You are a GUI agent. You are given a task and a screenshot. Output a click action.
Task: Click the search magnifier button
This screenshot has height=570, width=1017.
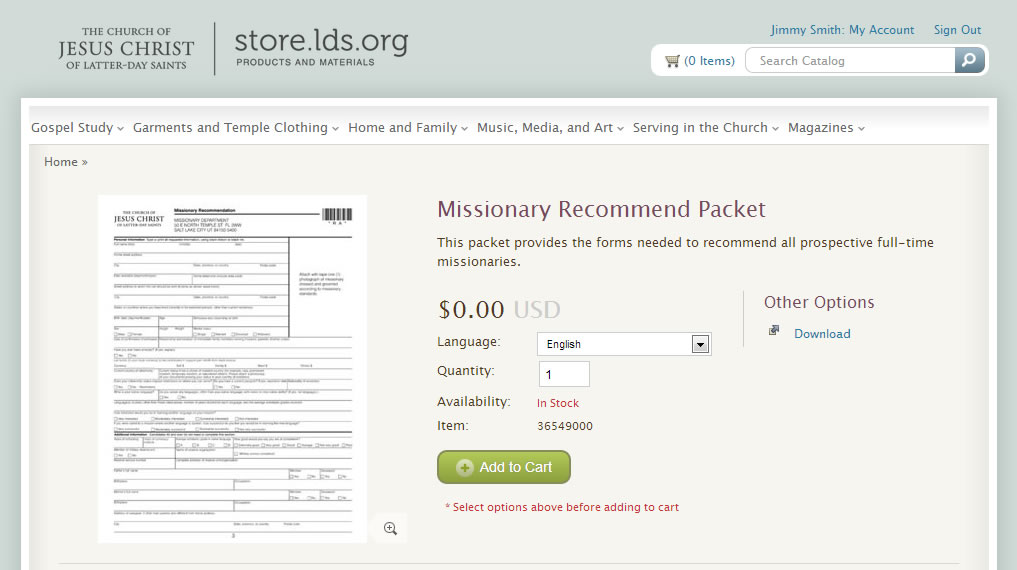pos(968,61)
